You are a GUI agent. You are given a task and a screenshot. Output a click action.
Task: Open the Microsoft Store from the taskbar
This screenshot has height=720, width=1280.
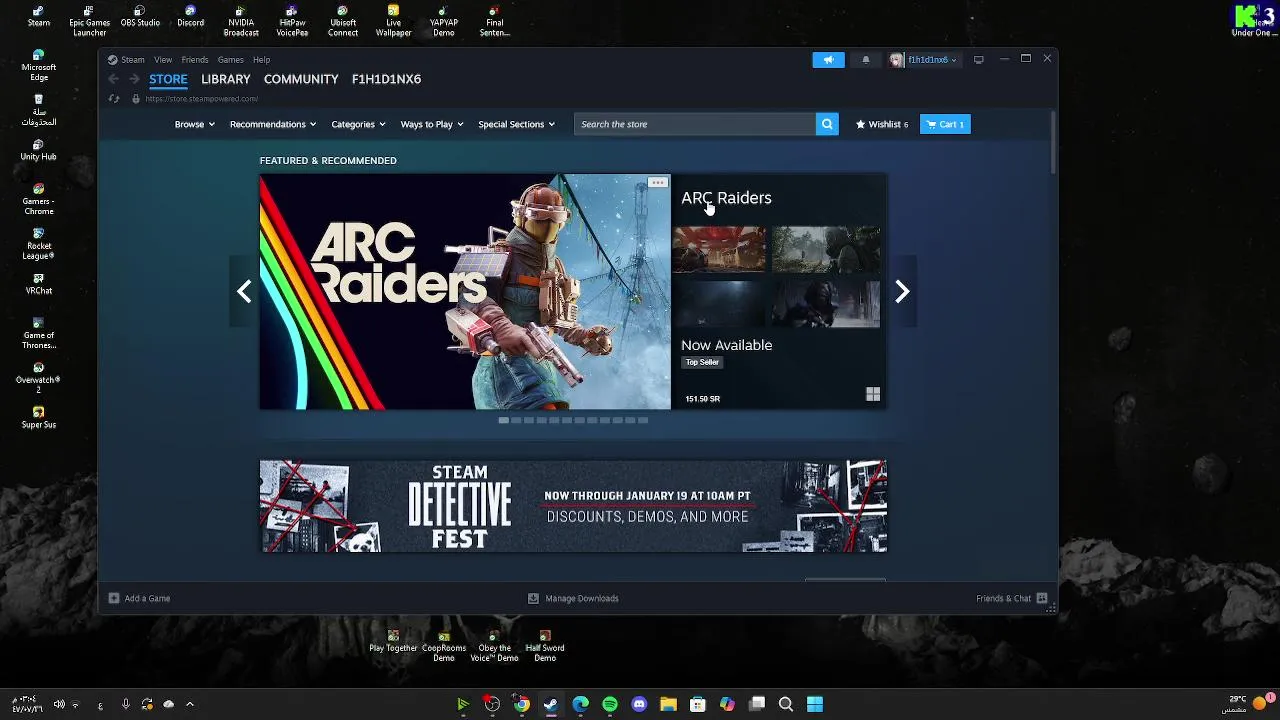point(698,704)
